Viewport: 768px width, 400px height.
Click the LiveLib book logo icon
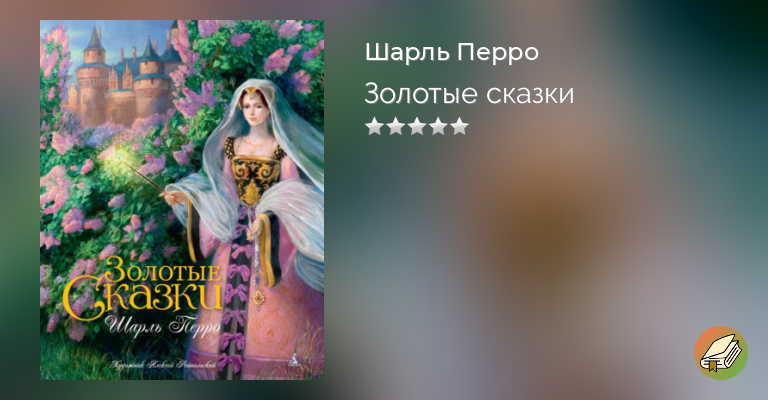[720, 353]
